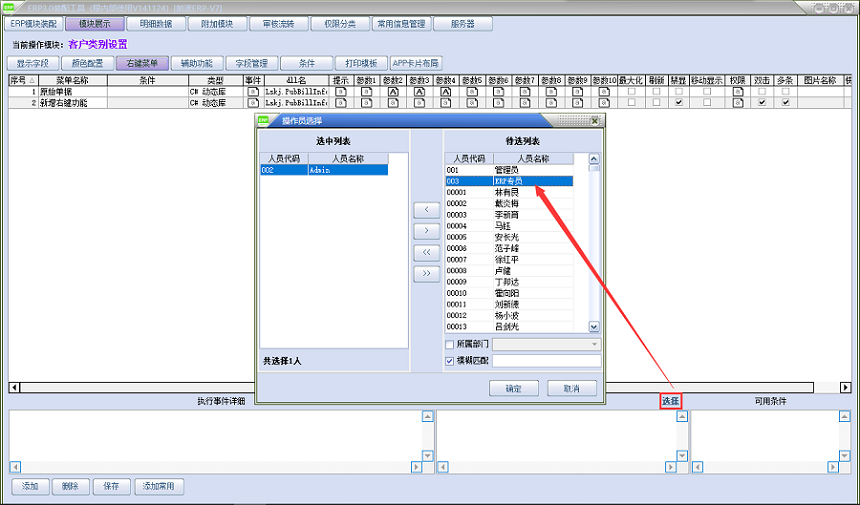860x505 pixels.
Task: Click the 参数1 icon in row 2
Action: (x=366, y=102)
